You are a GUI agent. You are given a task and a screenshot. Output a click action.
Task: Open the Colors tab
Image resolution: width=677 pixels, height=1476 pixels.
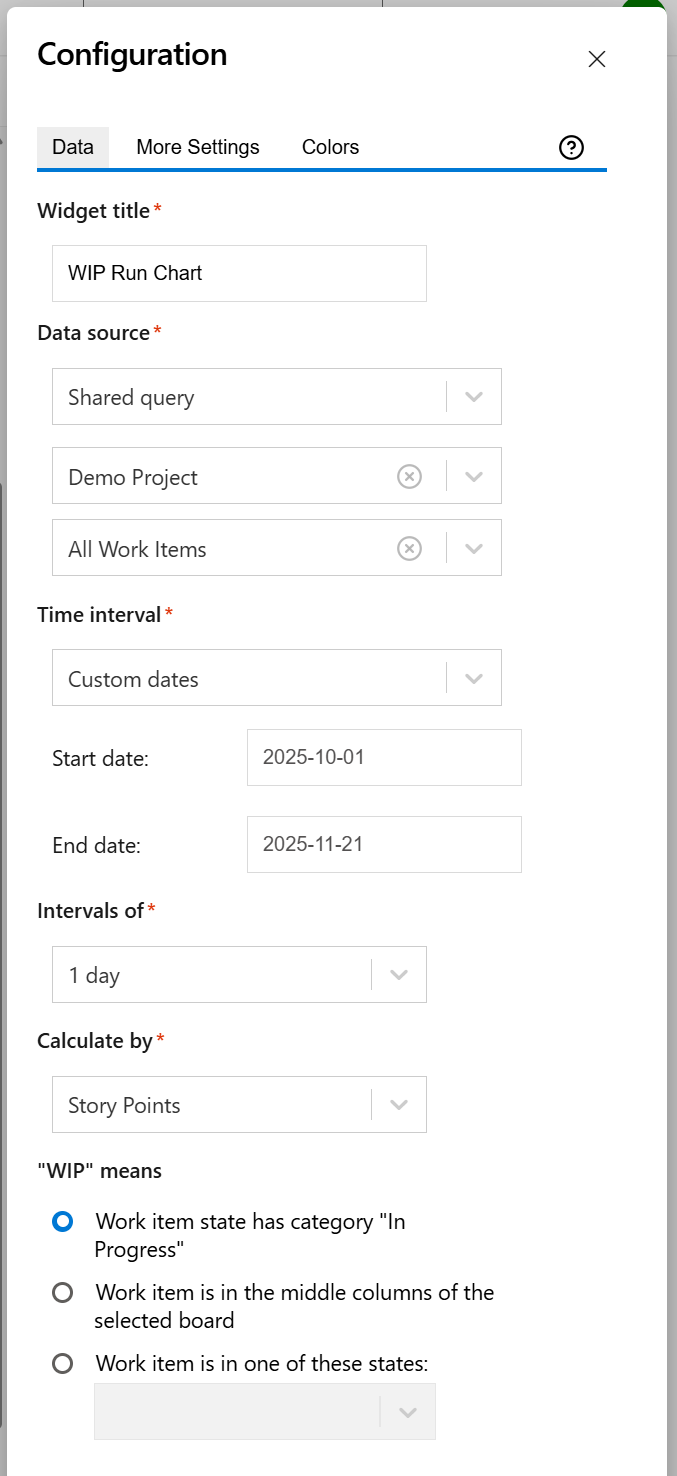pyautogui.click(x=330, y=147)
